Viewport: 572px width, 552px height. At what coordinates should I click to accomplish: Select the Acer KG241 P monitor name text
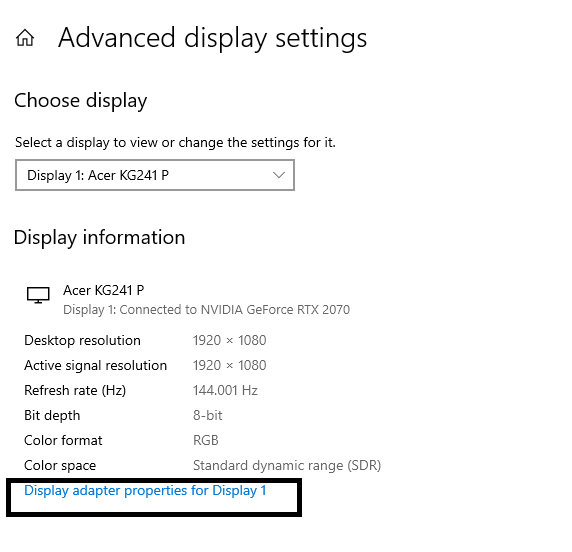104,290
